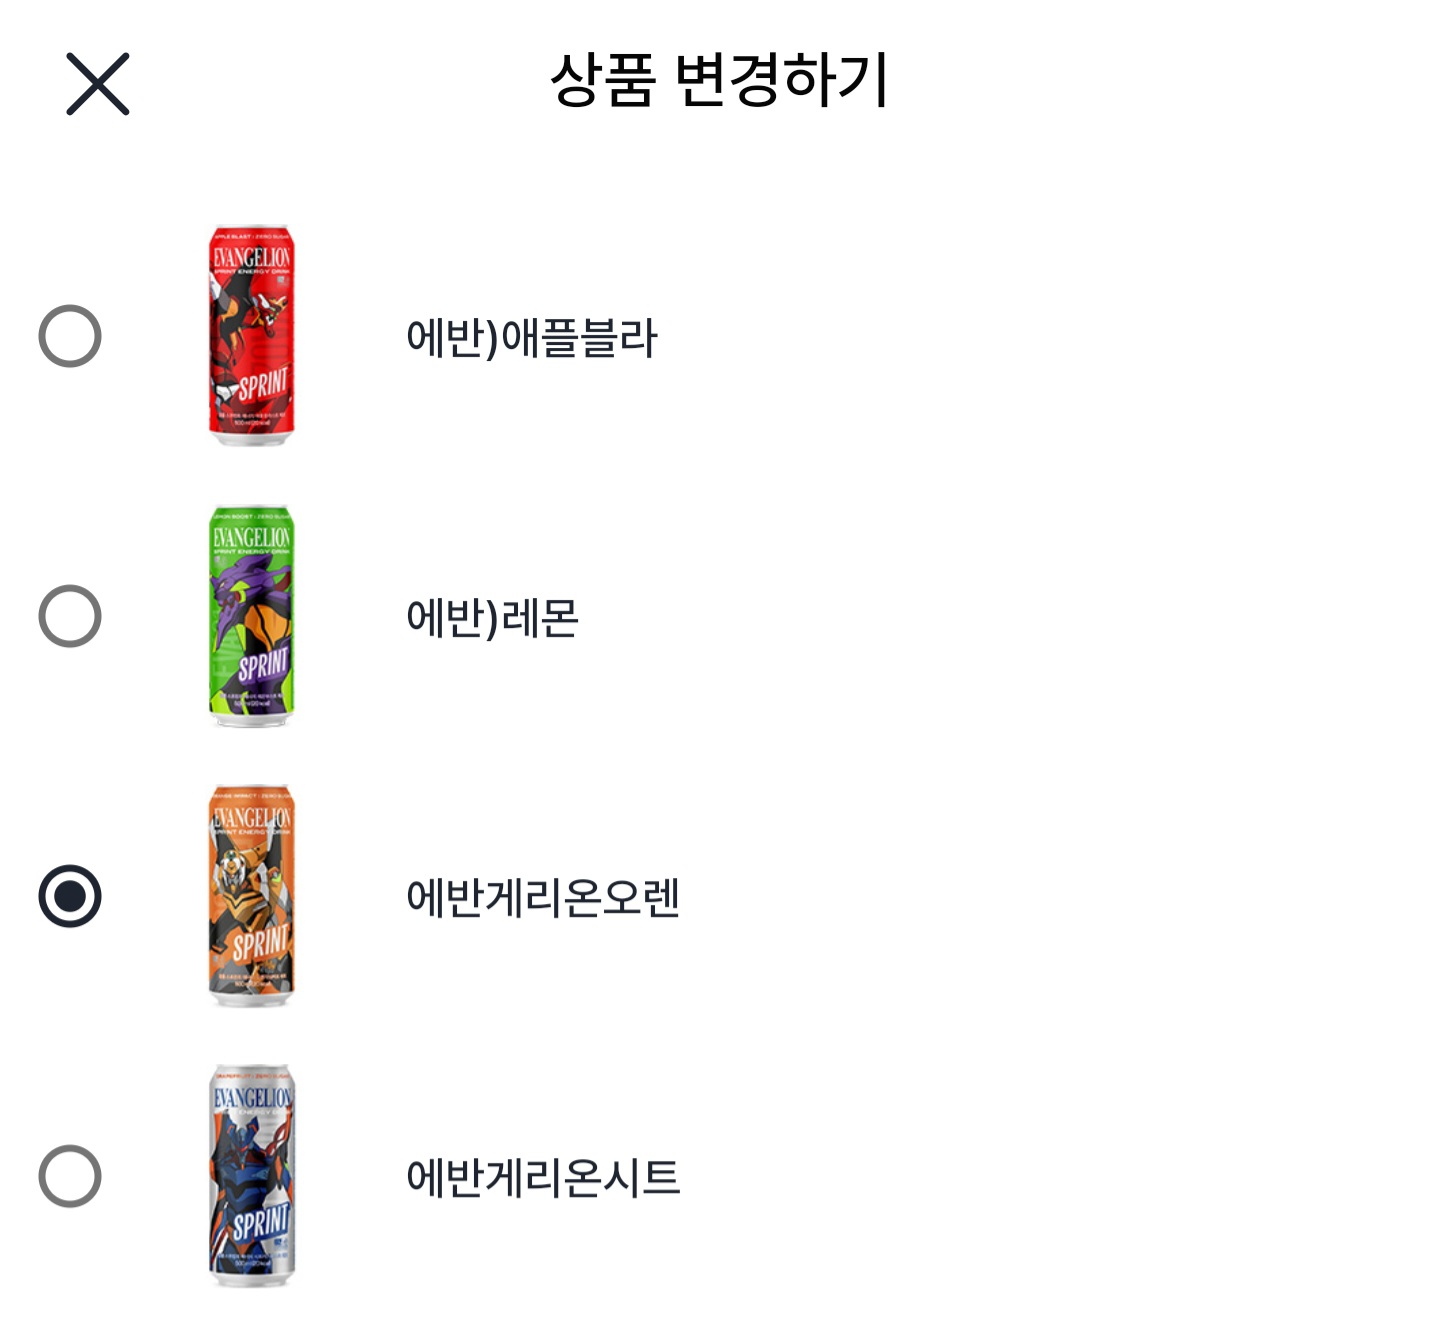Click the SPRINT logo on the green can
The image size is (1440, 1324).
(x=262, y=665)
